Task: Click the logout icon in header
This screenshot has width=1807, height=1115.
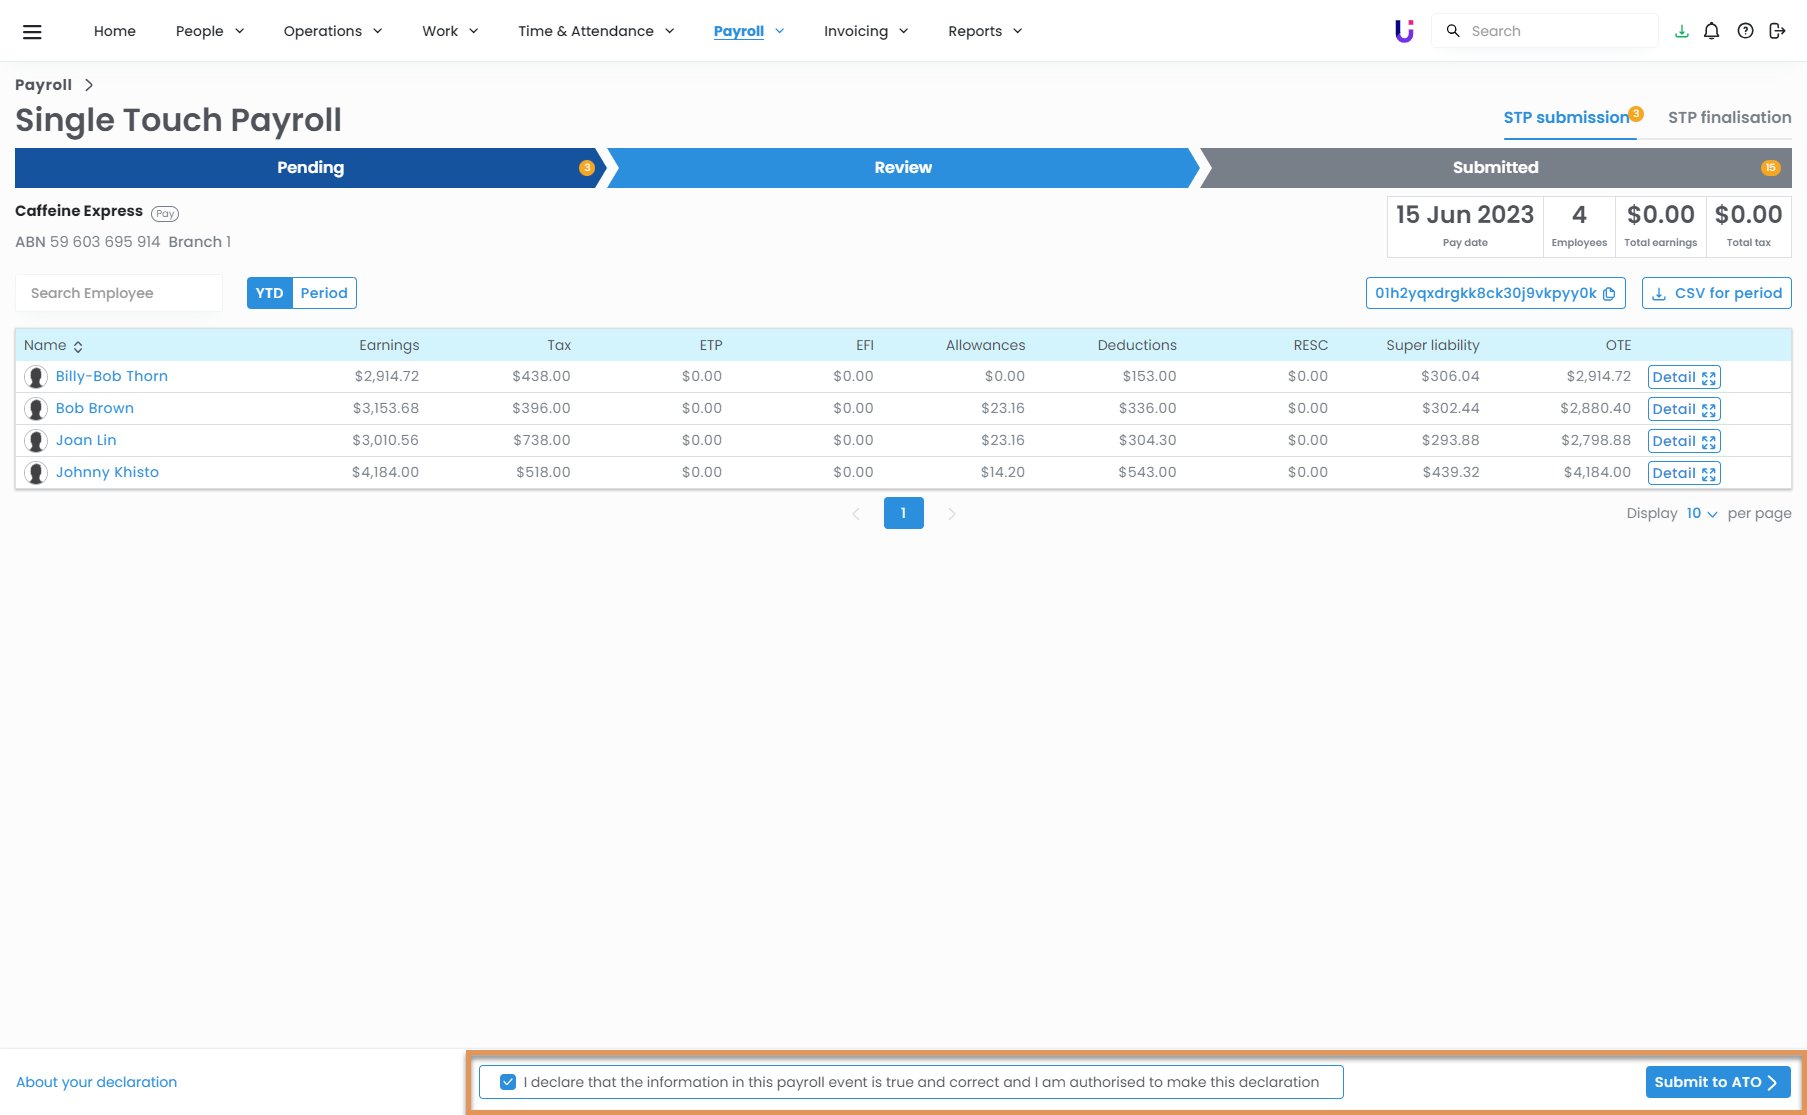Action: (x=1777, y=31)
